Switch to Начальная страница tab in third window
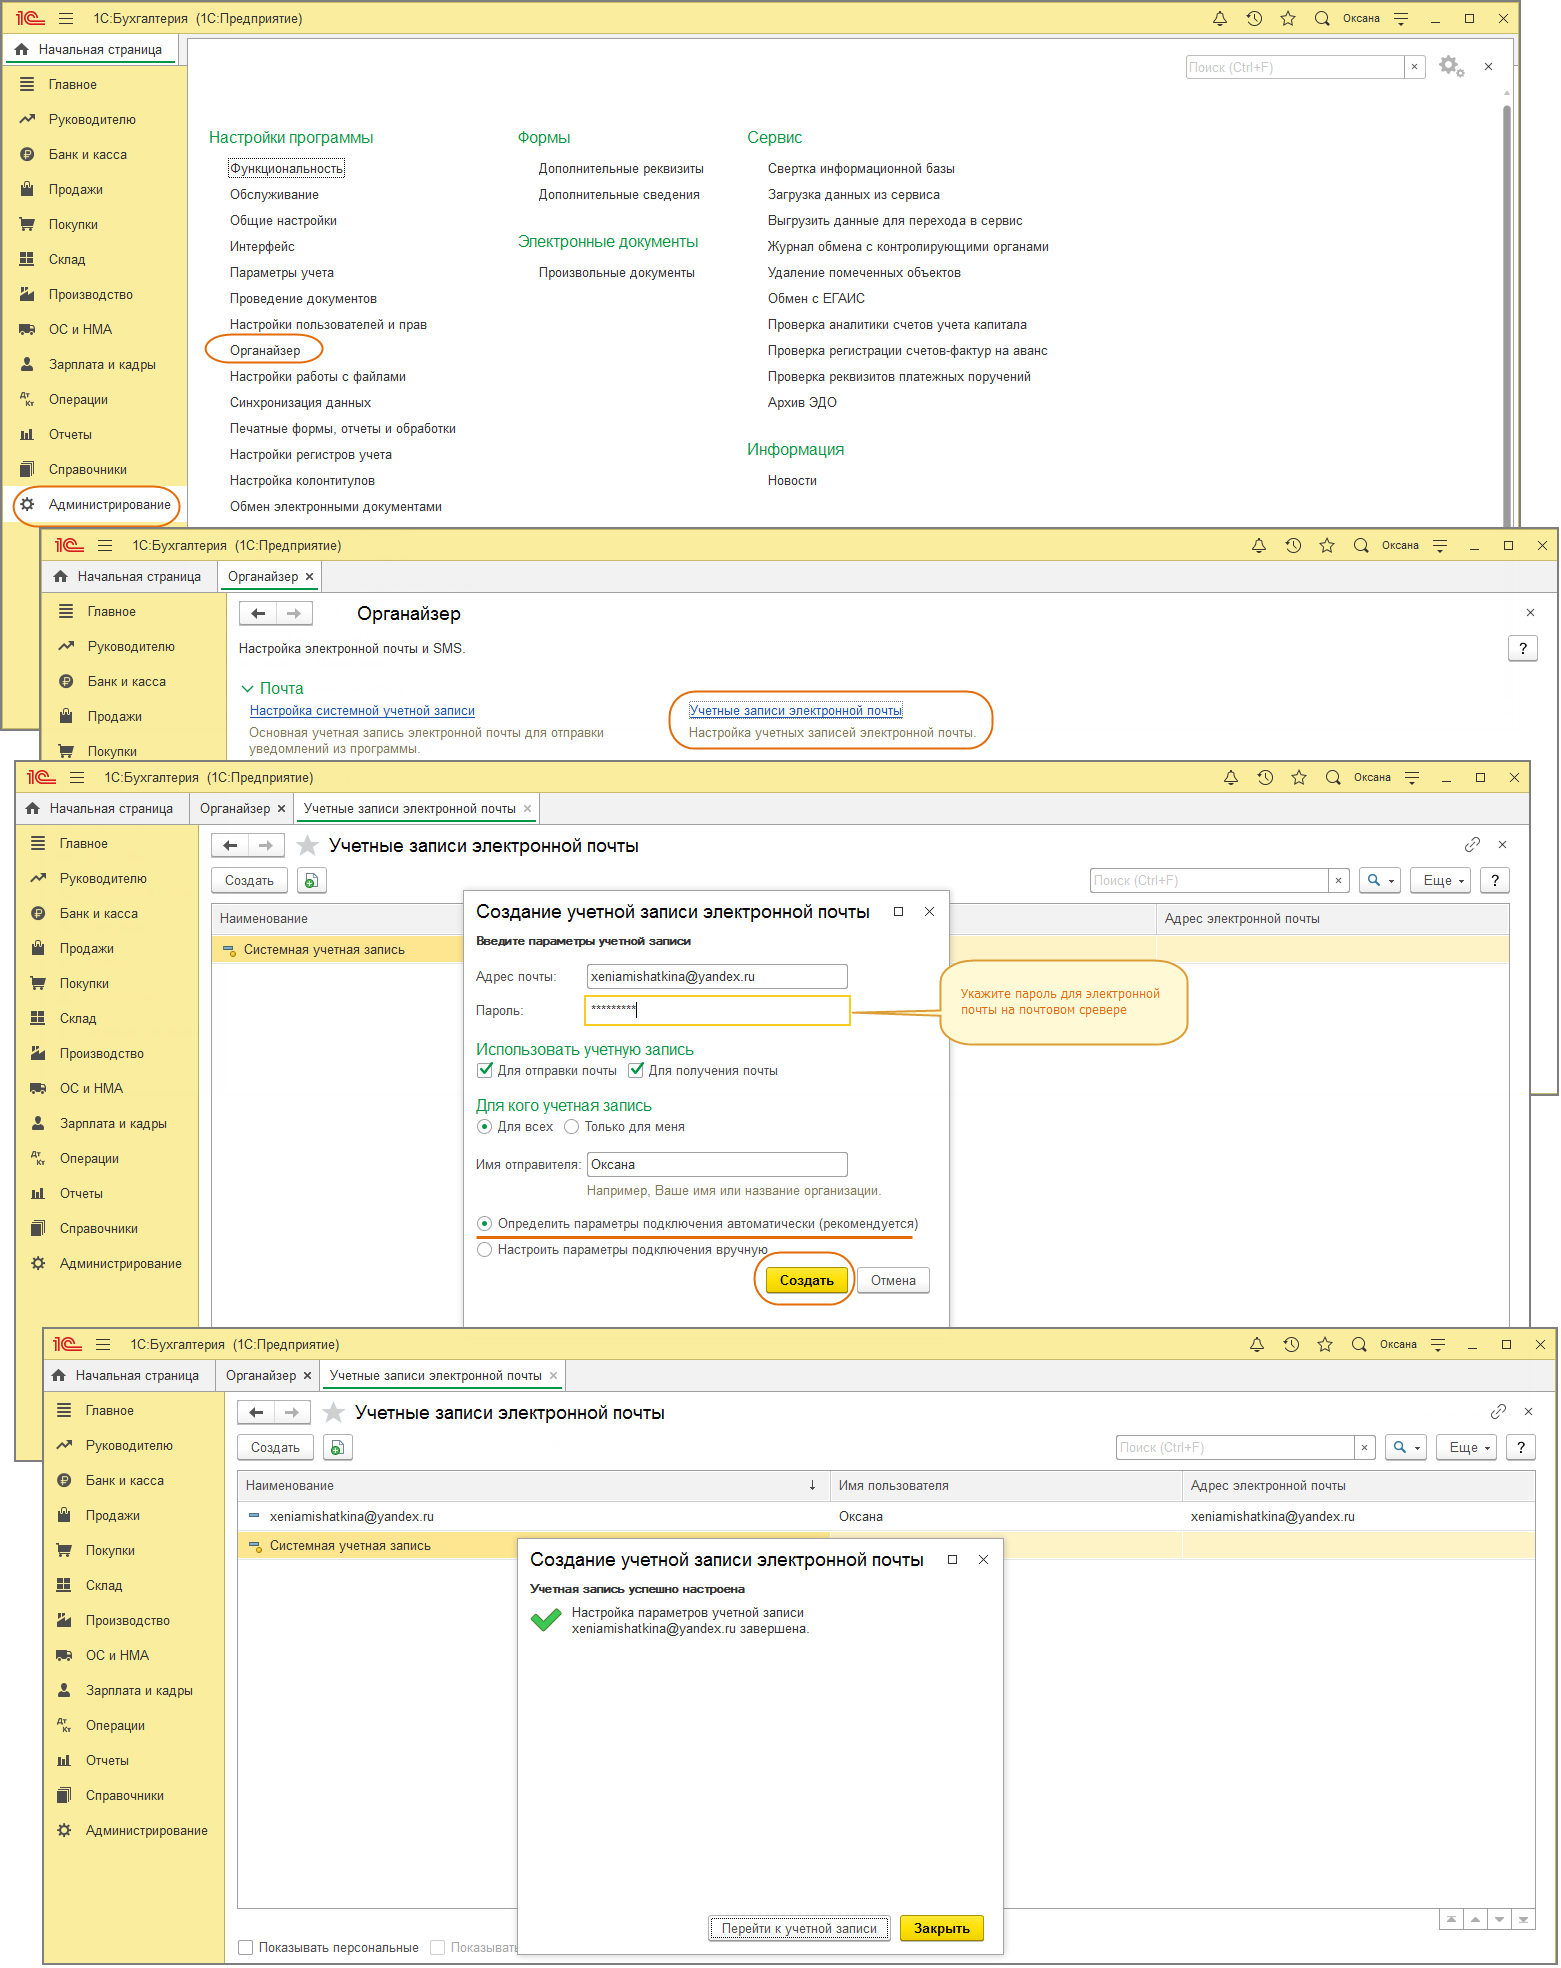 click(100, 808)
